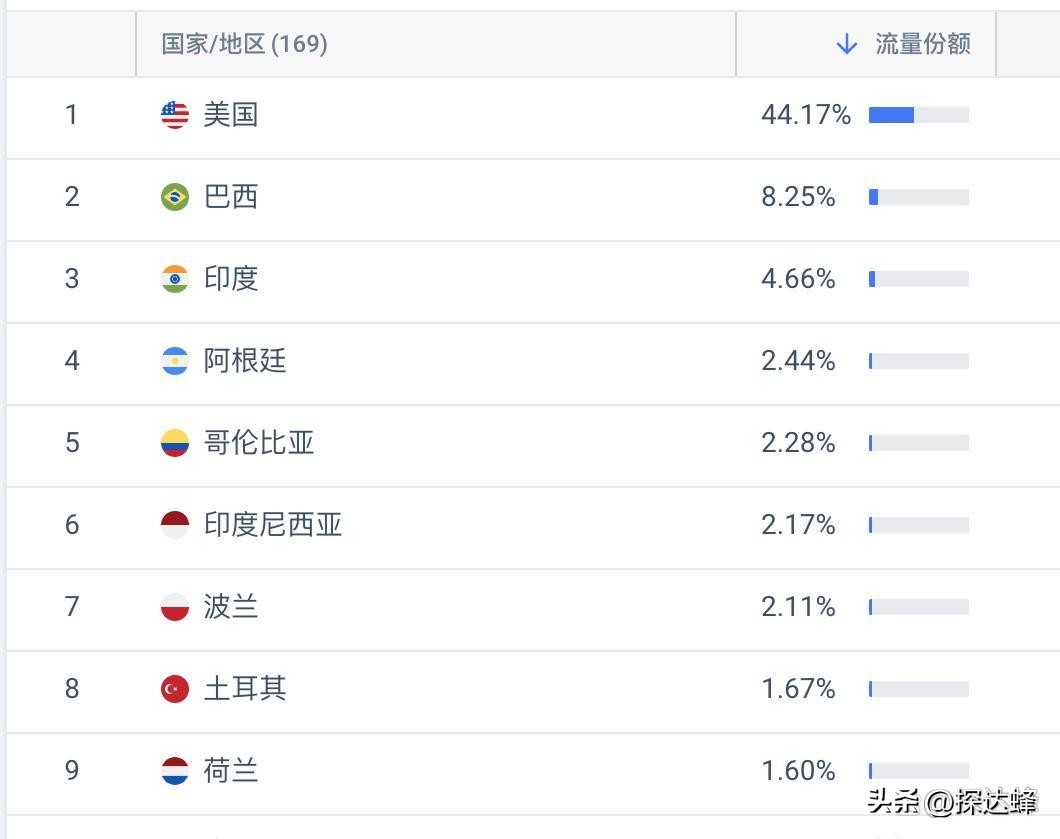The height and width of the screenshot is (839, 1060).
Task: Click the traffic share bar for 巴西
Action: 918,197
